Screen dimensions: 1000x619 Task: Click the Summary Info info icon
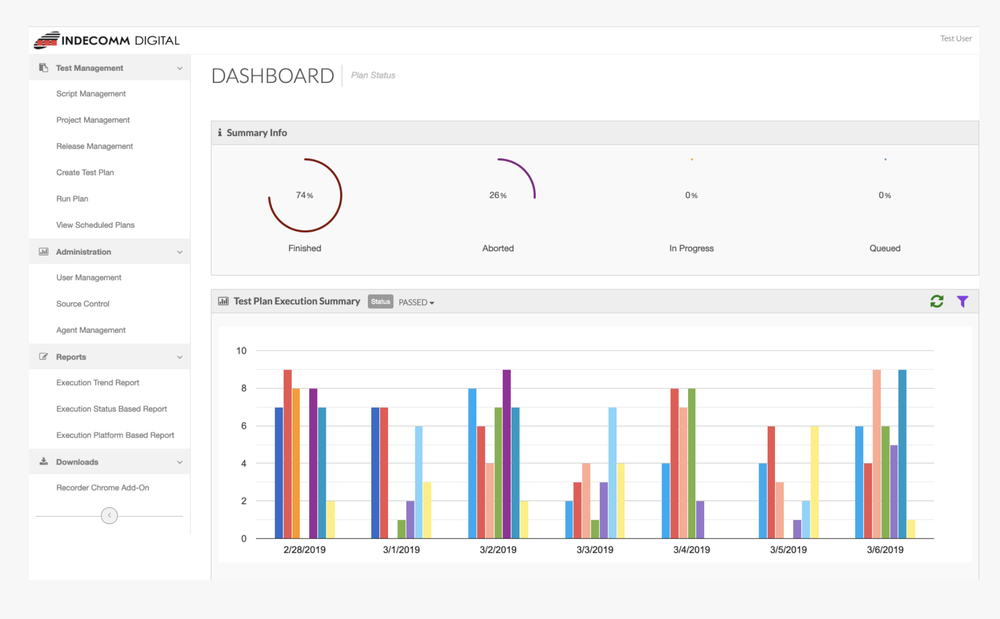[x=219, y=133]
